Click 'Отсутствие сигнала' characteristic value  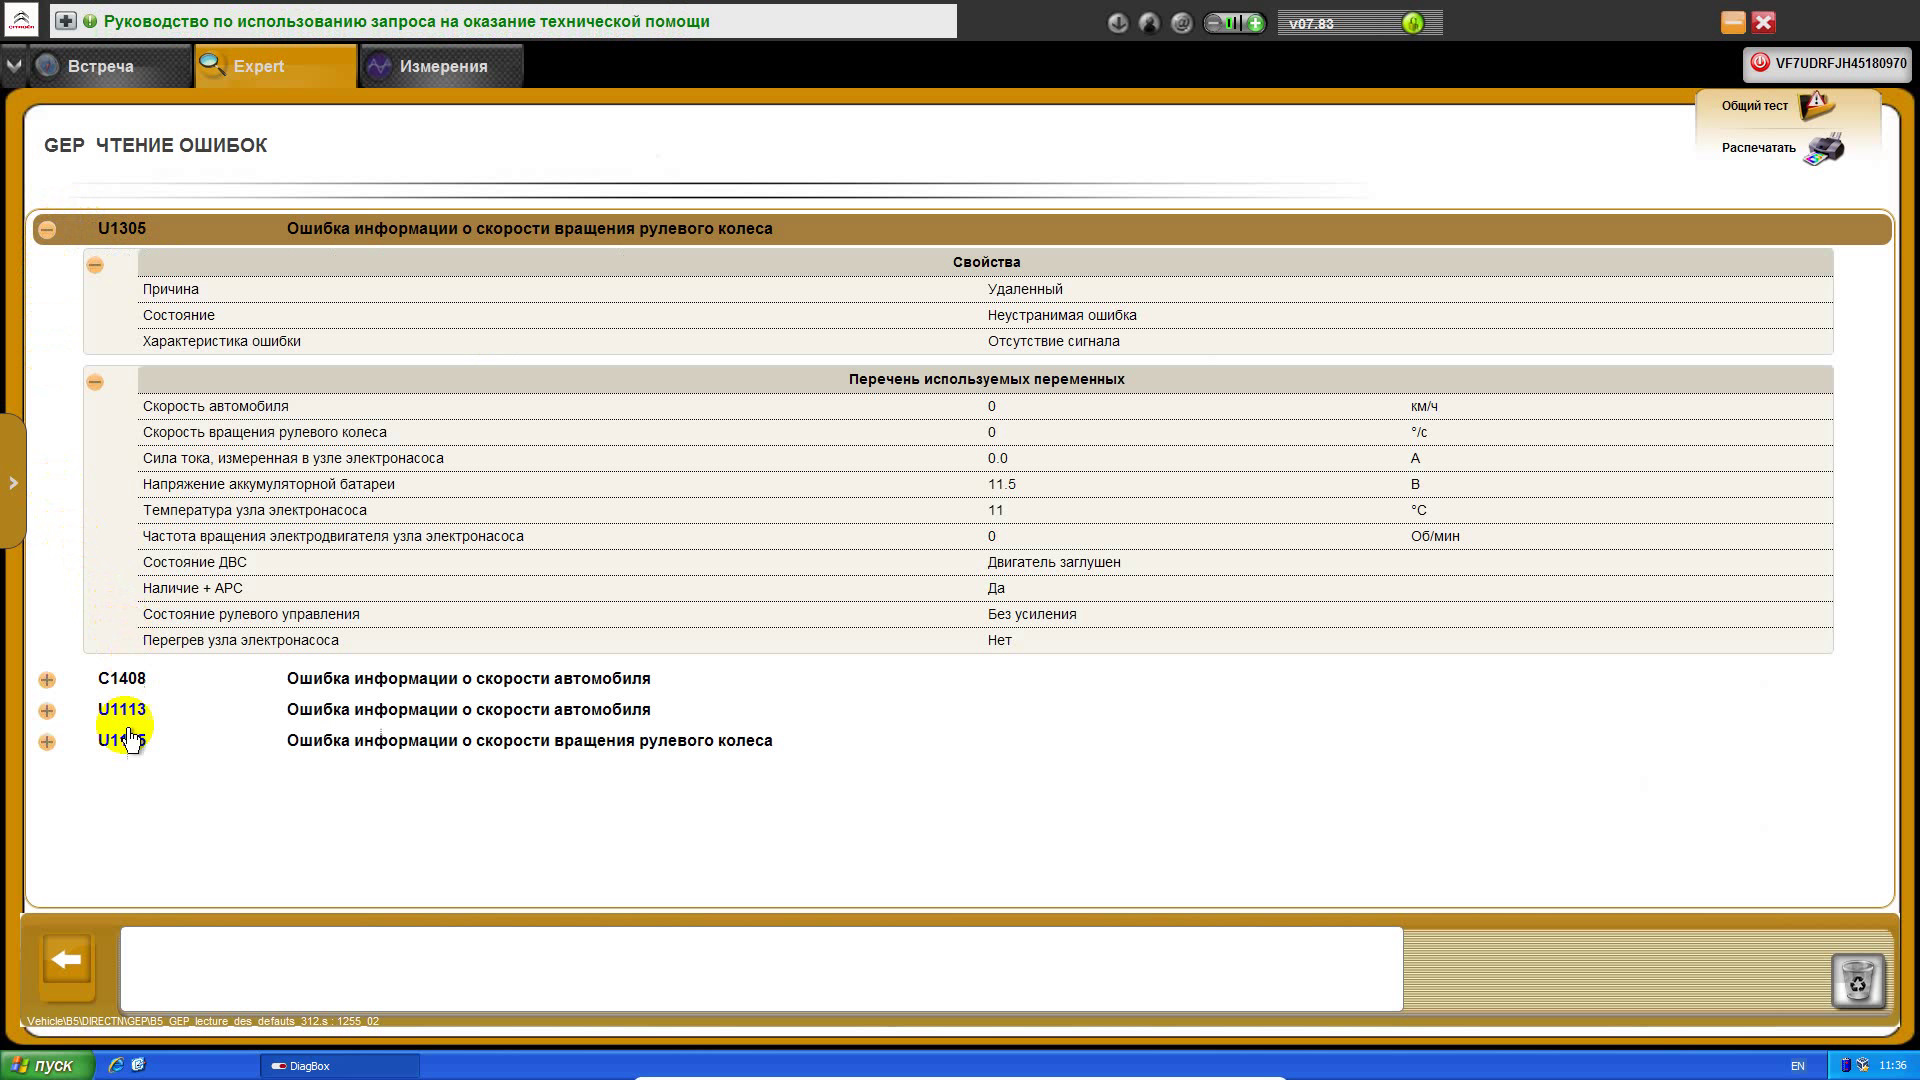pyautogui.click(x=1053, y=341)
